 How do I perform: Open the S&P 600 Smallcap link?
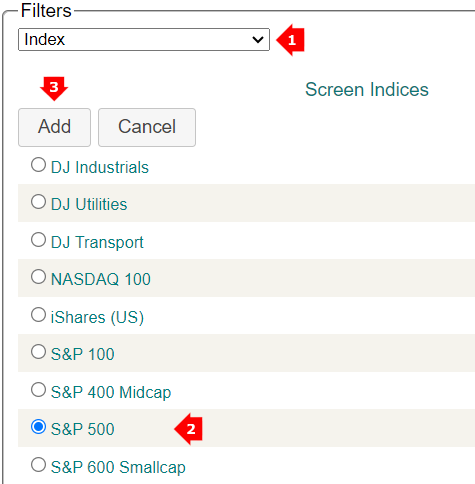point(118,467)
